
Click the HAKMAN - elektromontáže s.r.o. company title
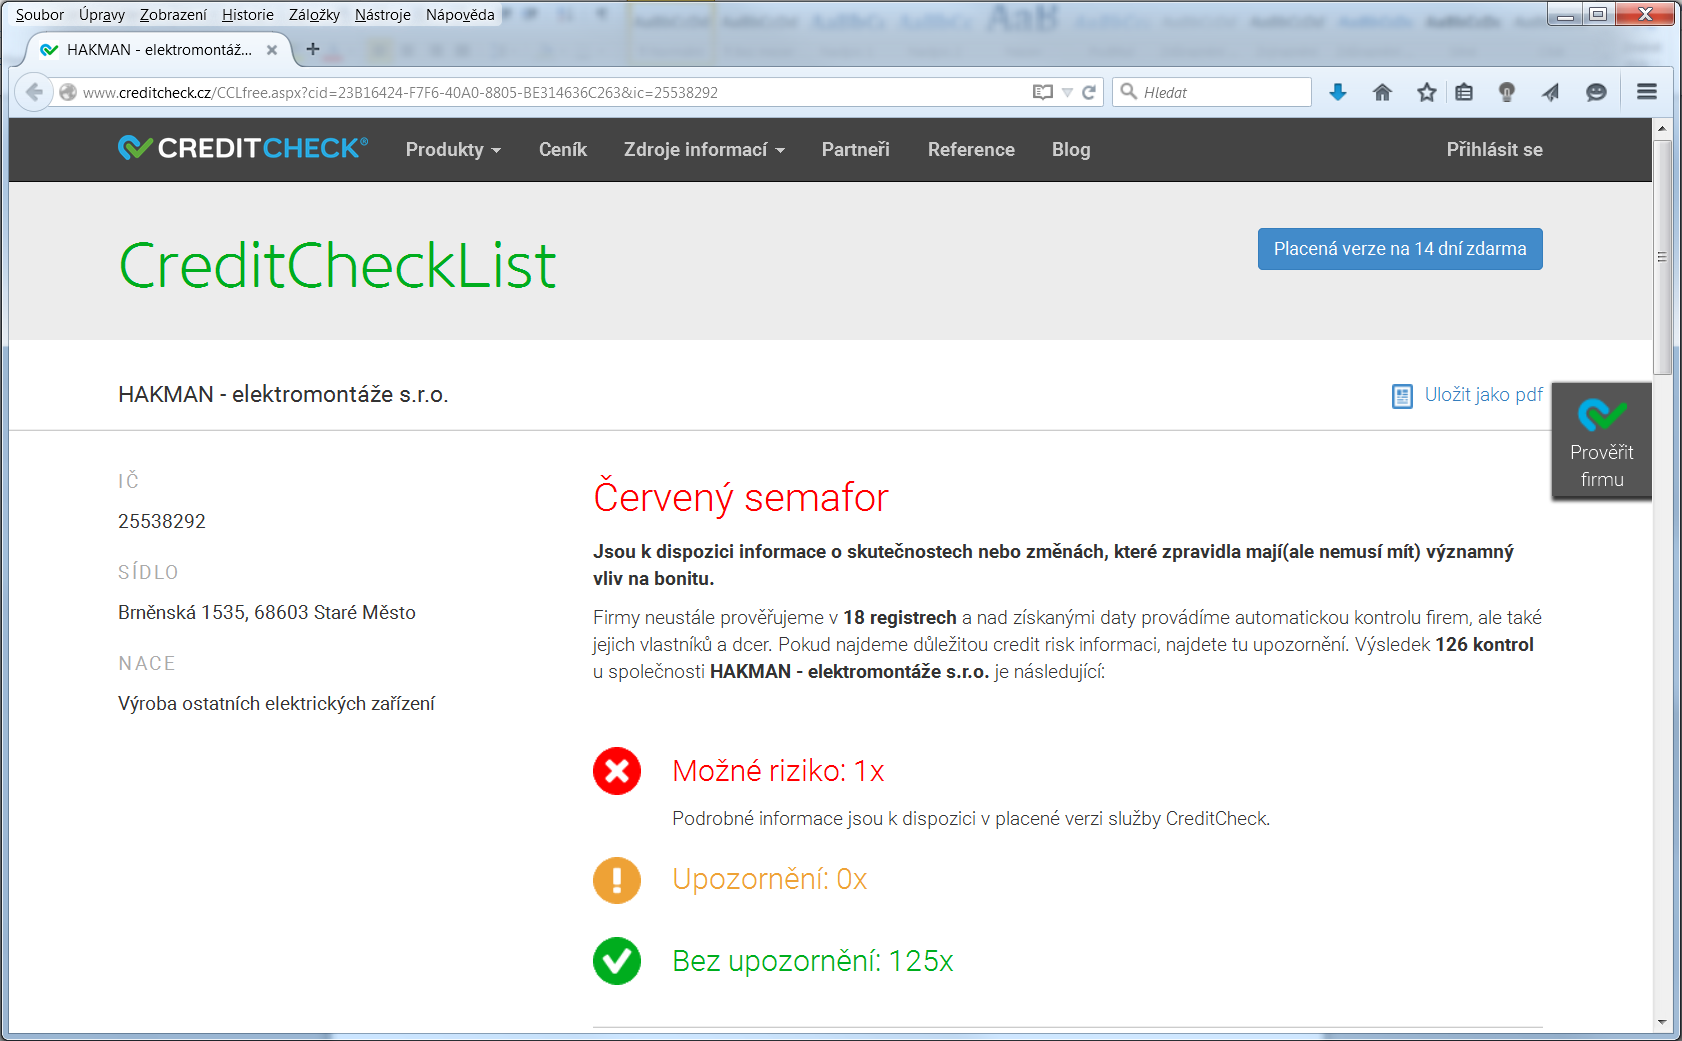283,395
